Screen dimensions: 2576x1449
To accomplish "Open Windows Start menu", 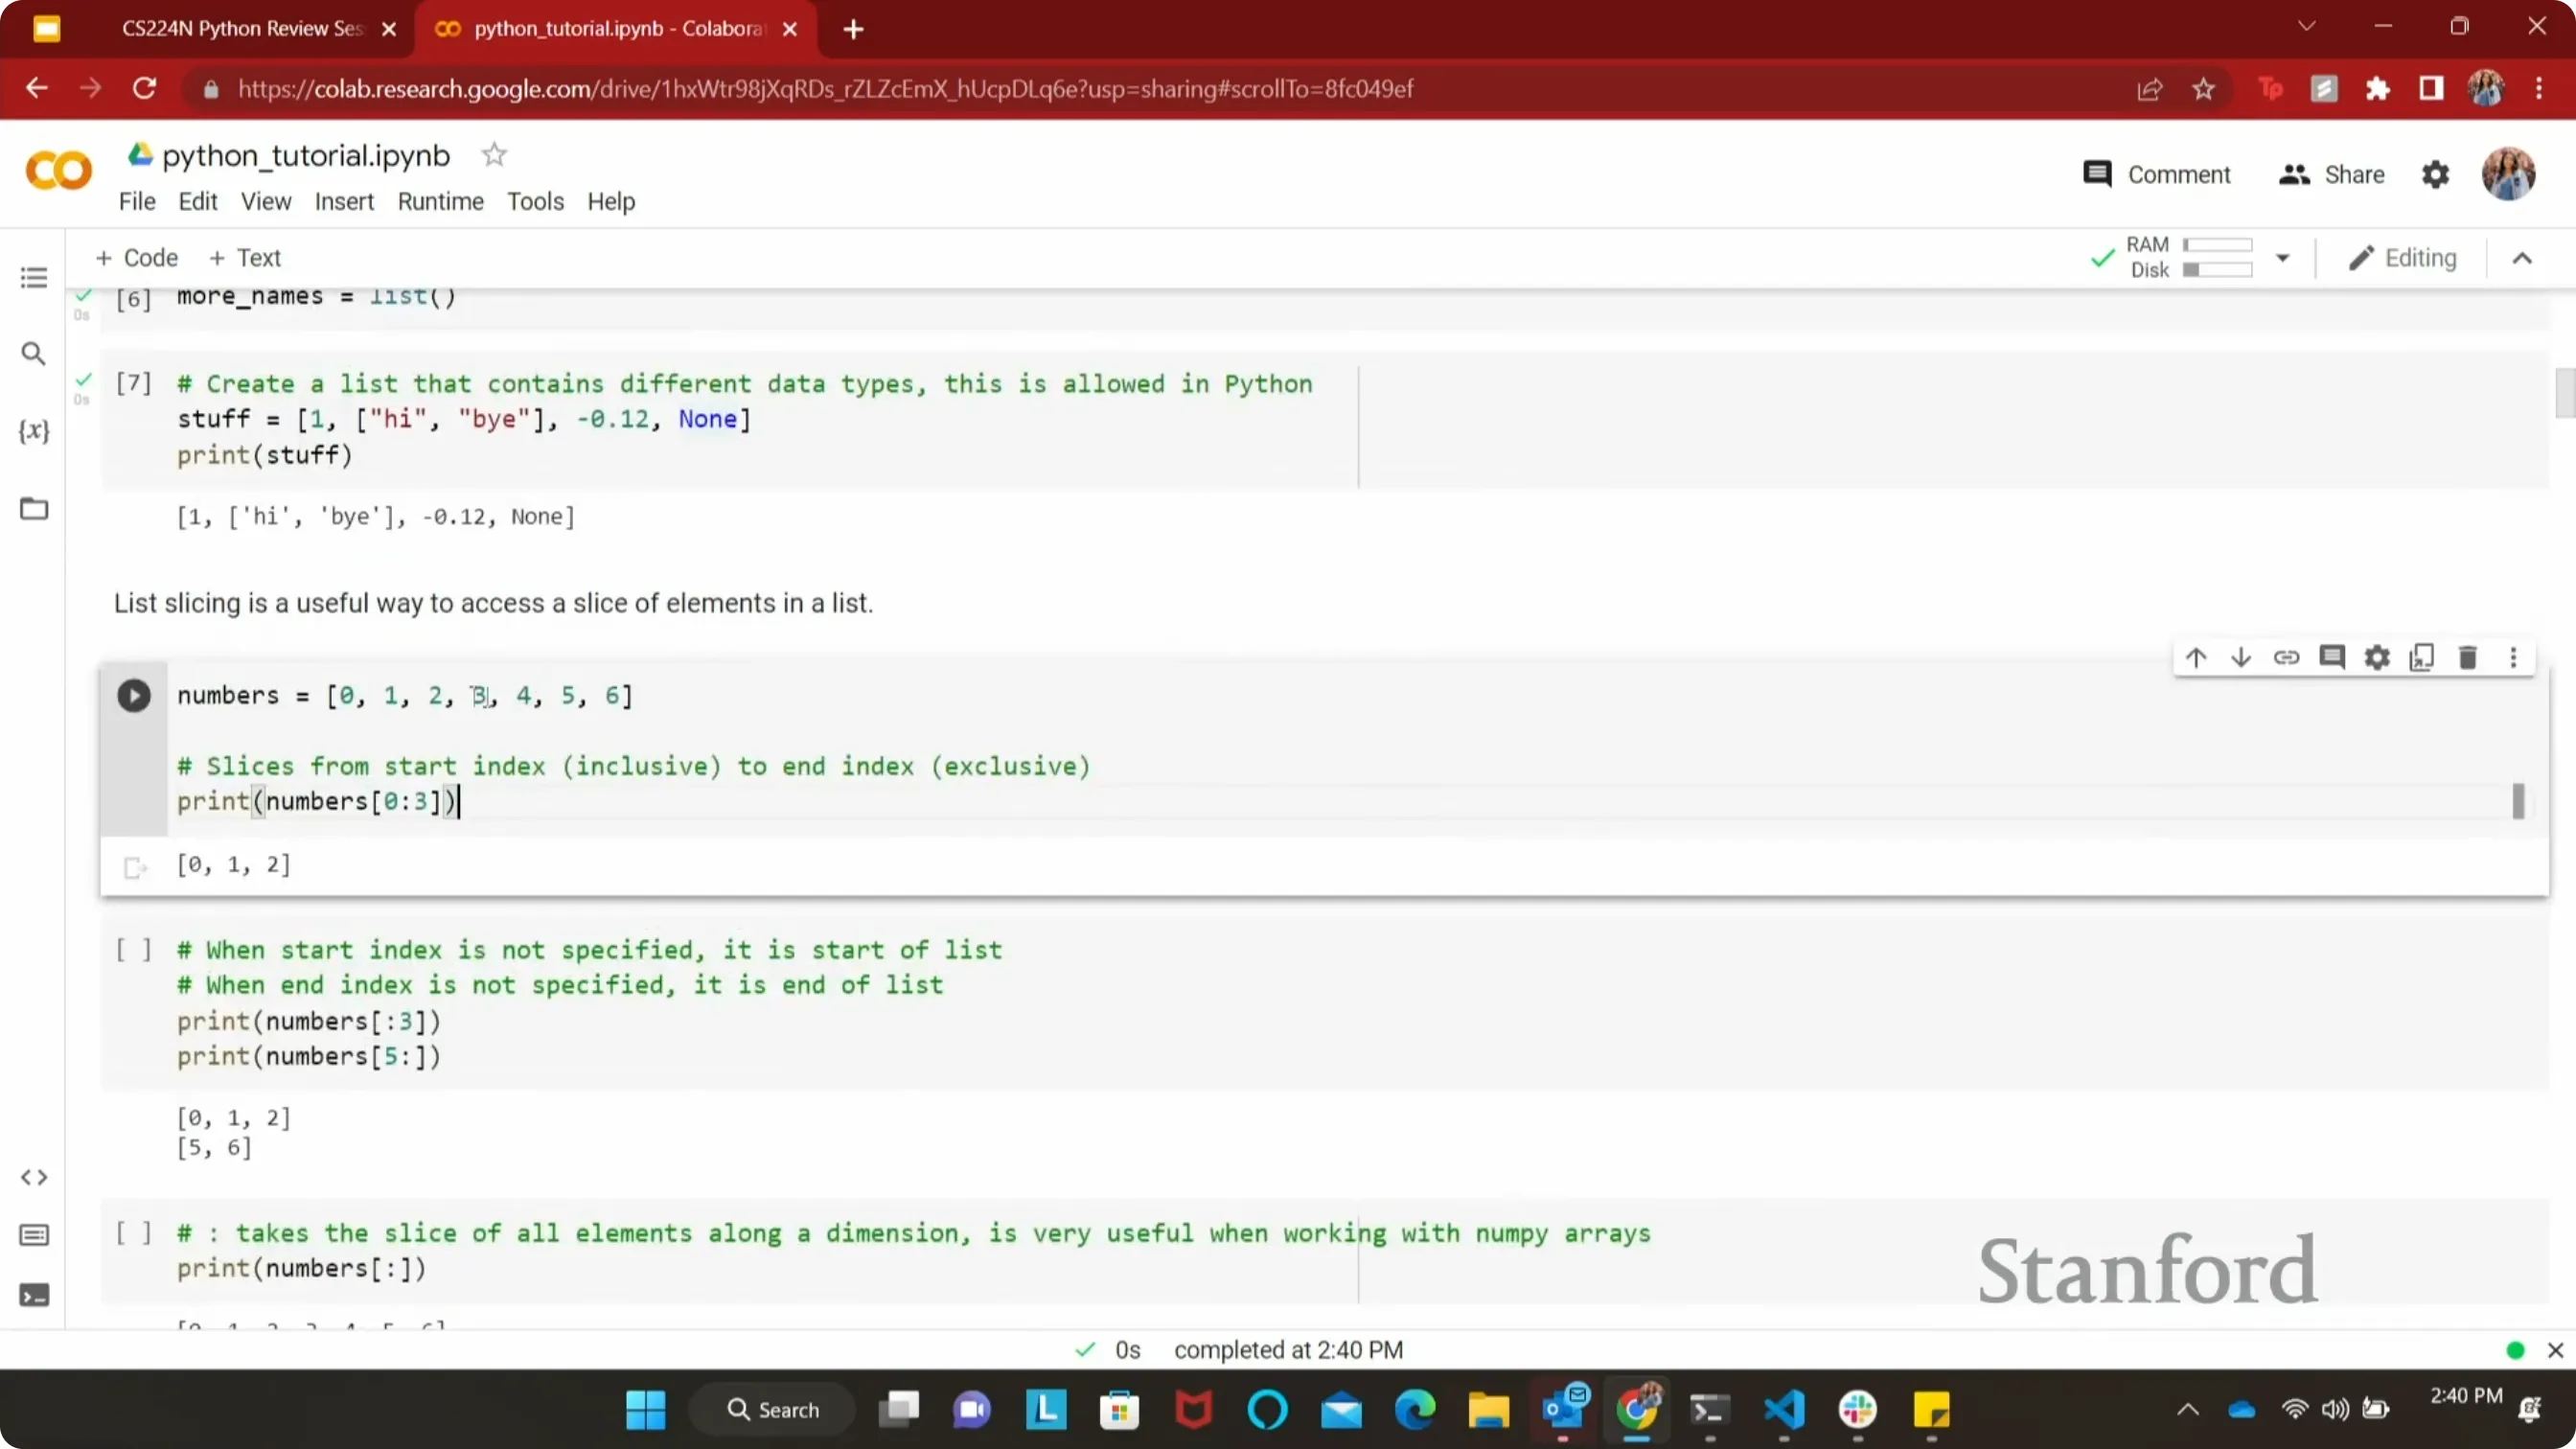I will tap(645, 1410).
